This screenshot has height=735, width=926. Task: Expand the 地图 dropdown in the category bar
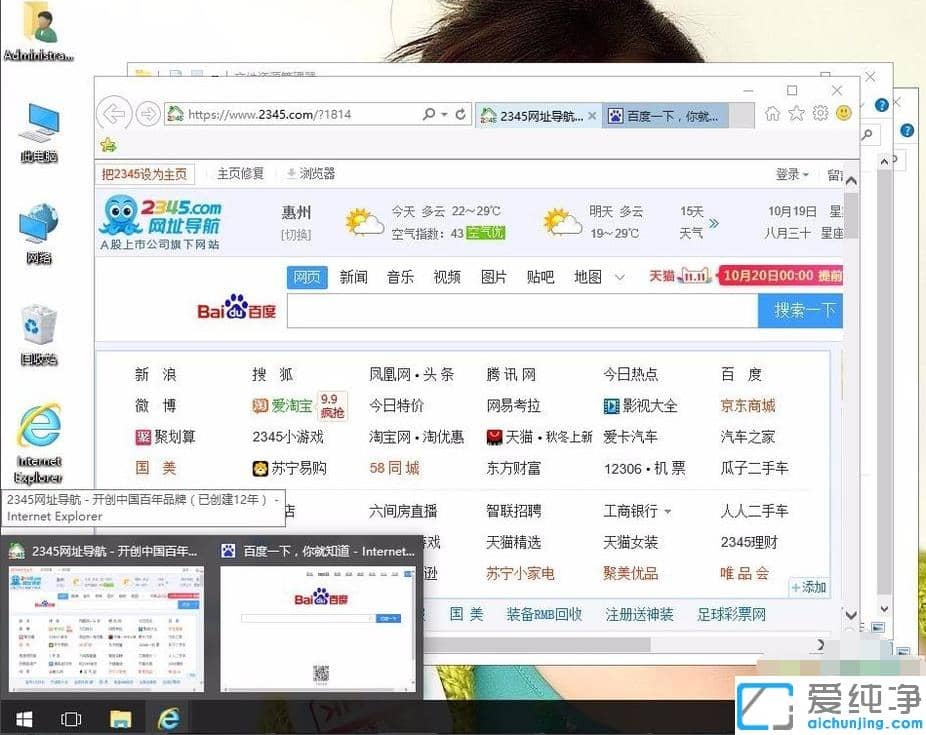click(x=618, y=277)
